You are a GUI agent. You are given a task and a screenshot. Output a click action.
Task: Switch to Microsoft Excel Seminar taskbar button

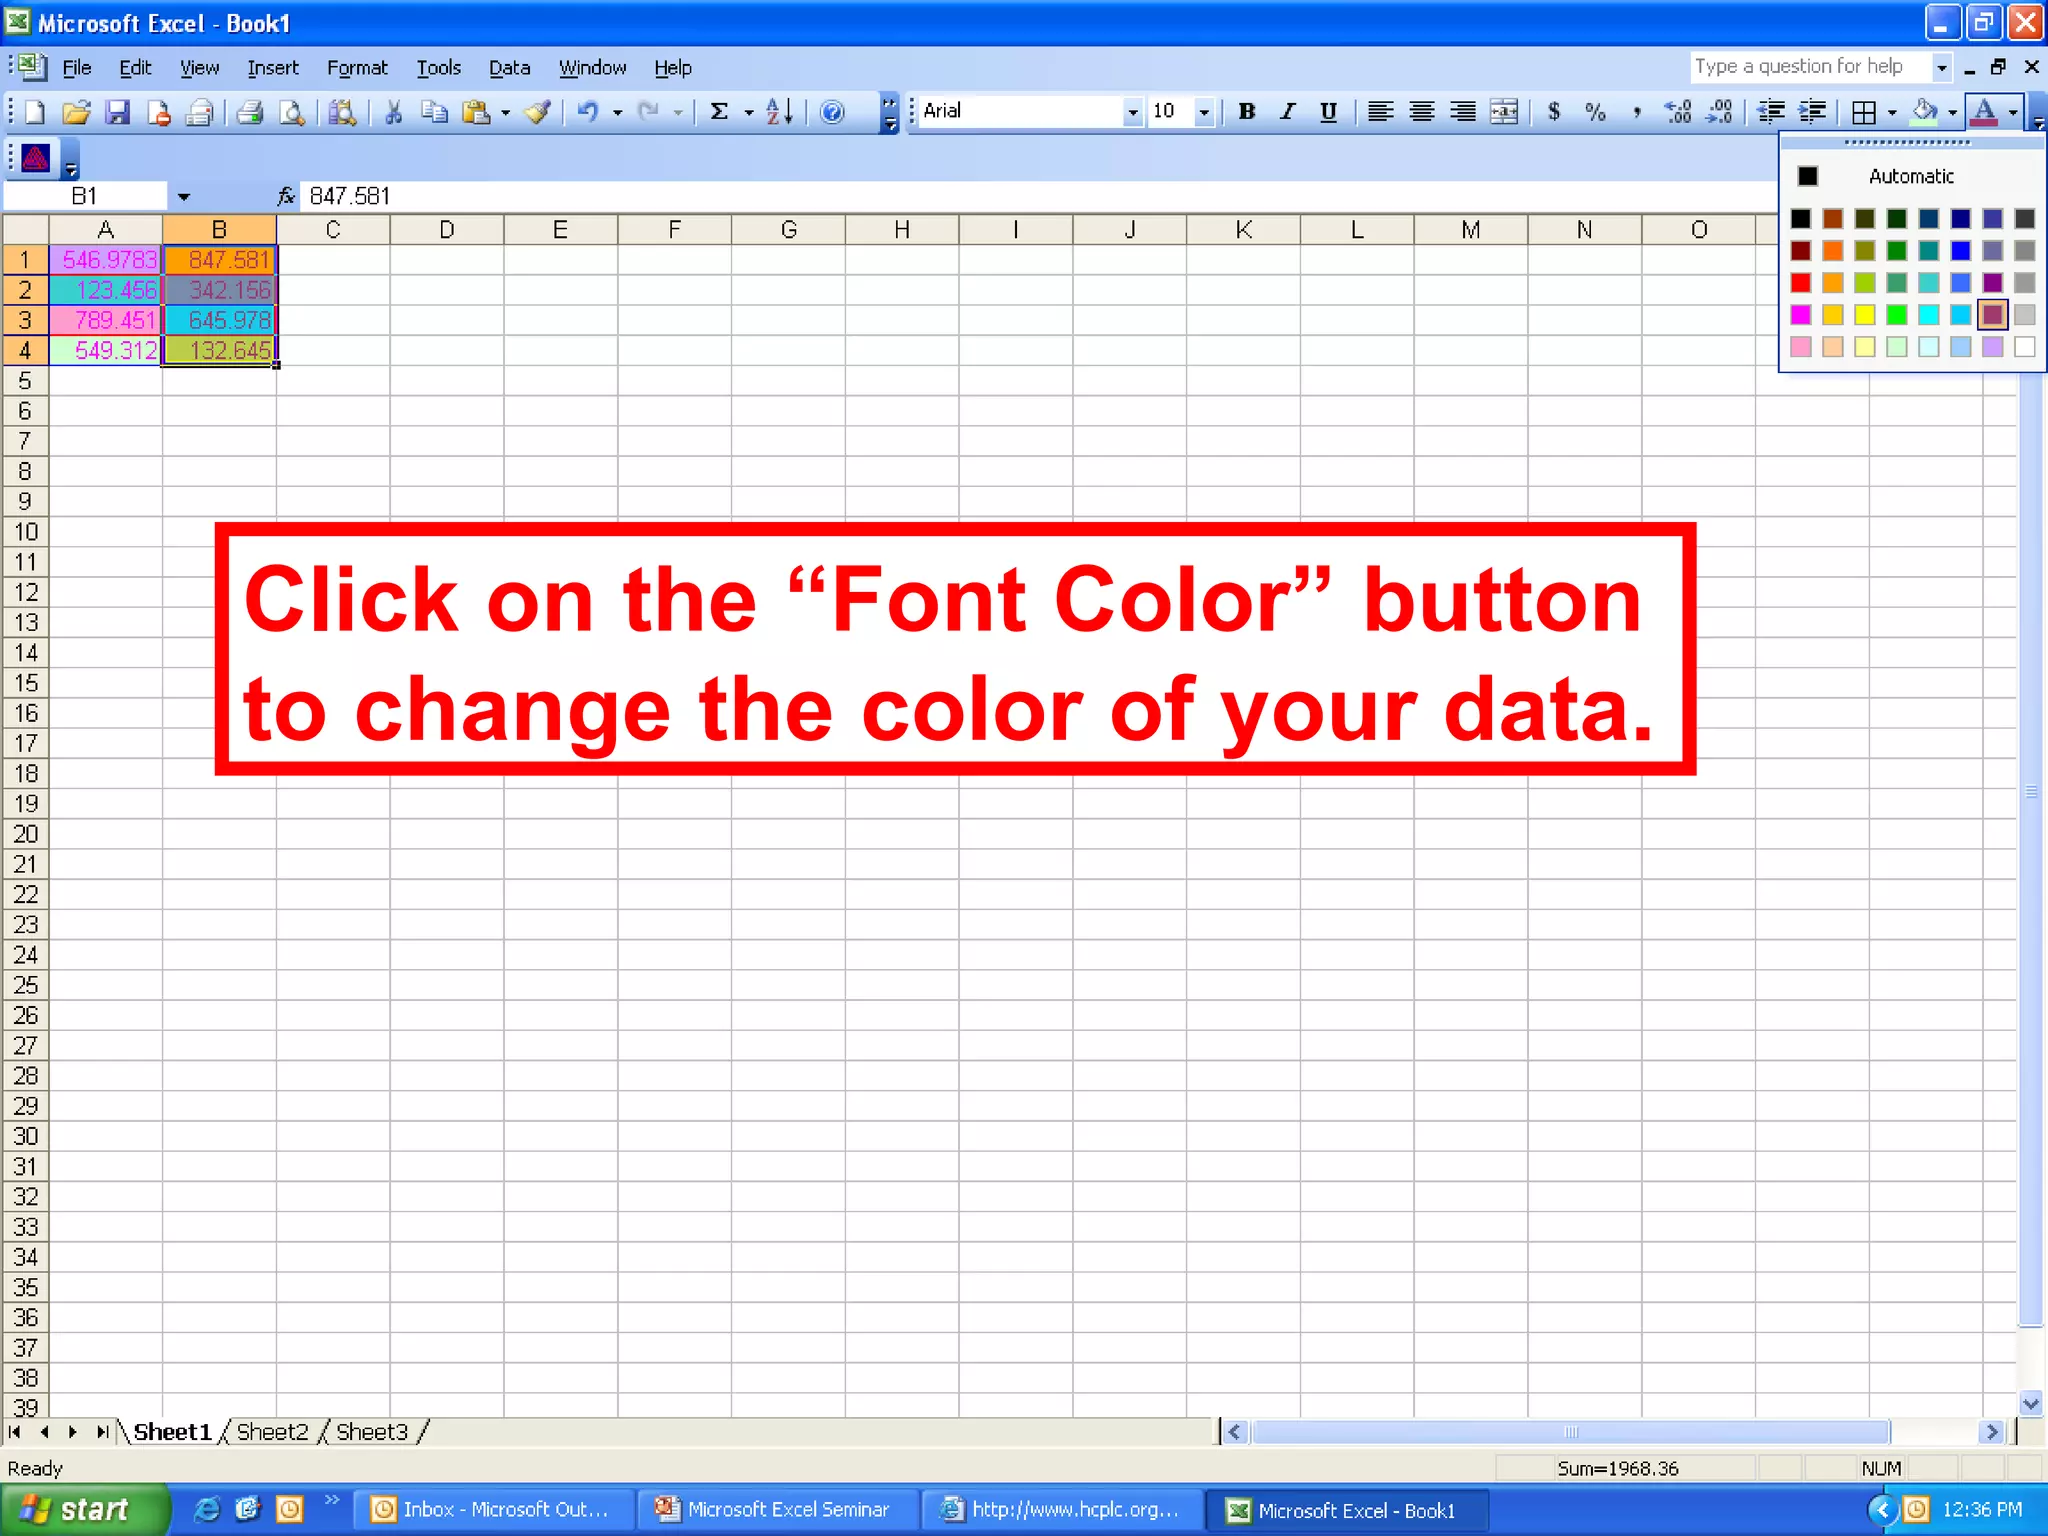(x=777, y=1510)
